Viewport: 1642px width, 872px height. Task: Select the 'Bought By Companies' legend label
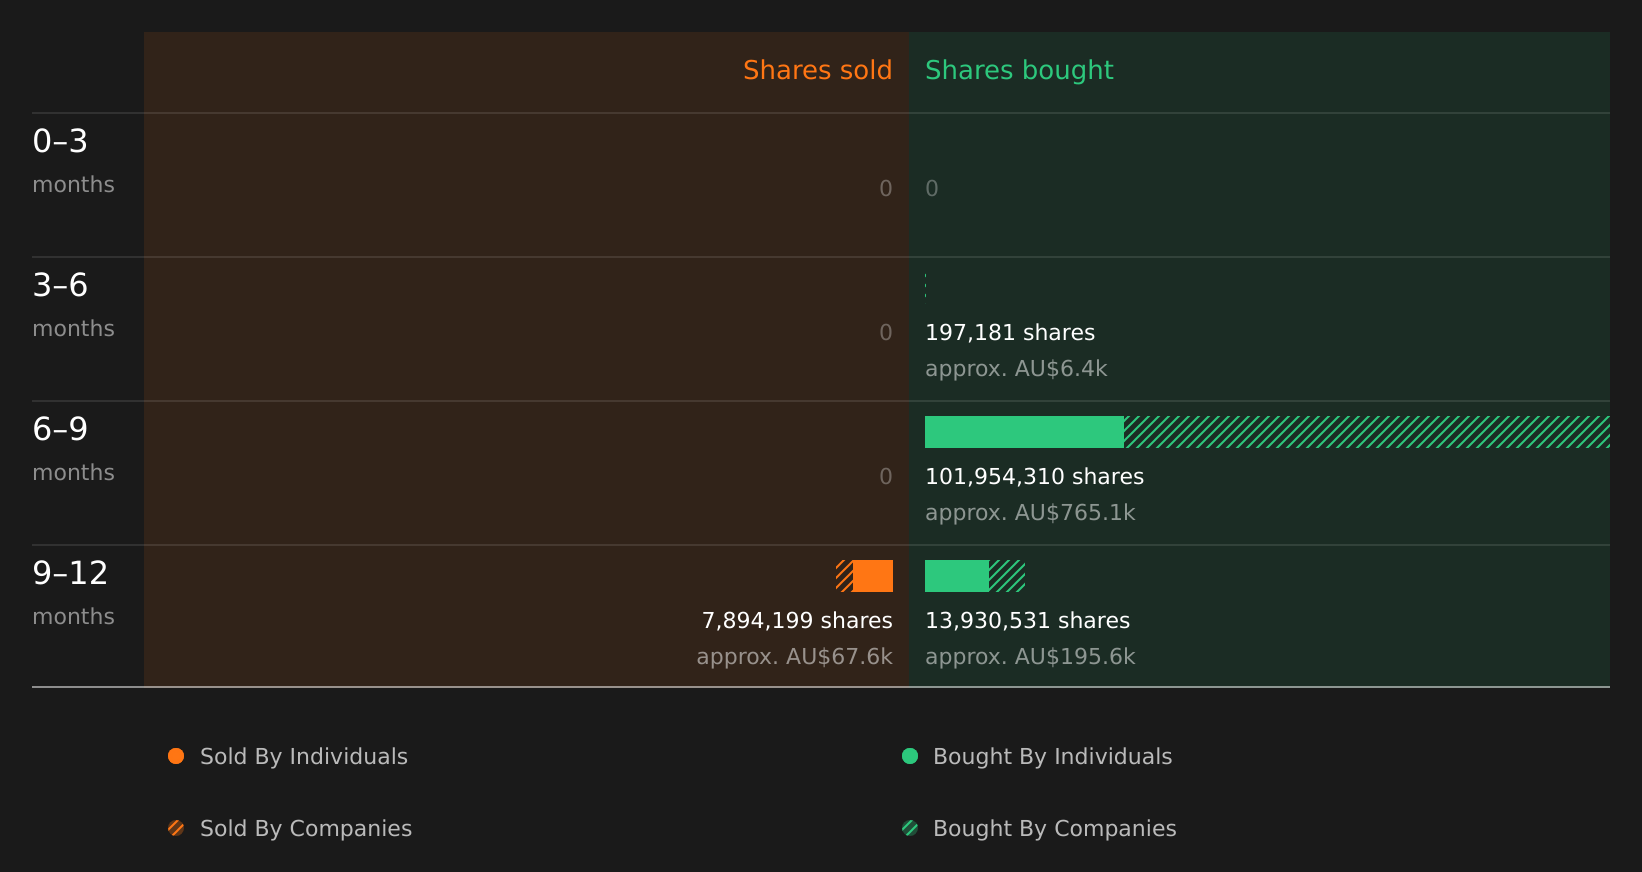tap(1054, 829)
